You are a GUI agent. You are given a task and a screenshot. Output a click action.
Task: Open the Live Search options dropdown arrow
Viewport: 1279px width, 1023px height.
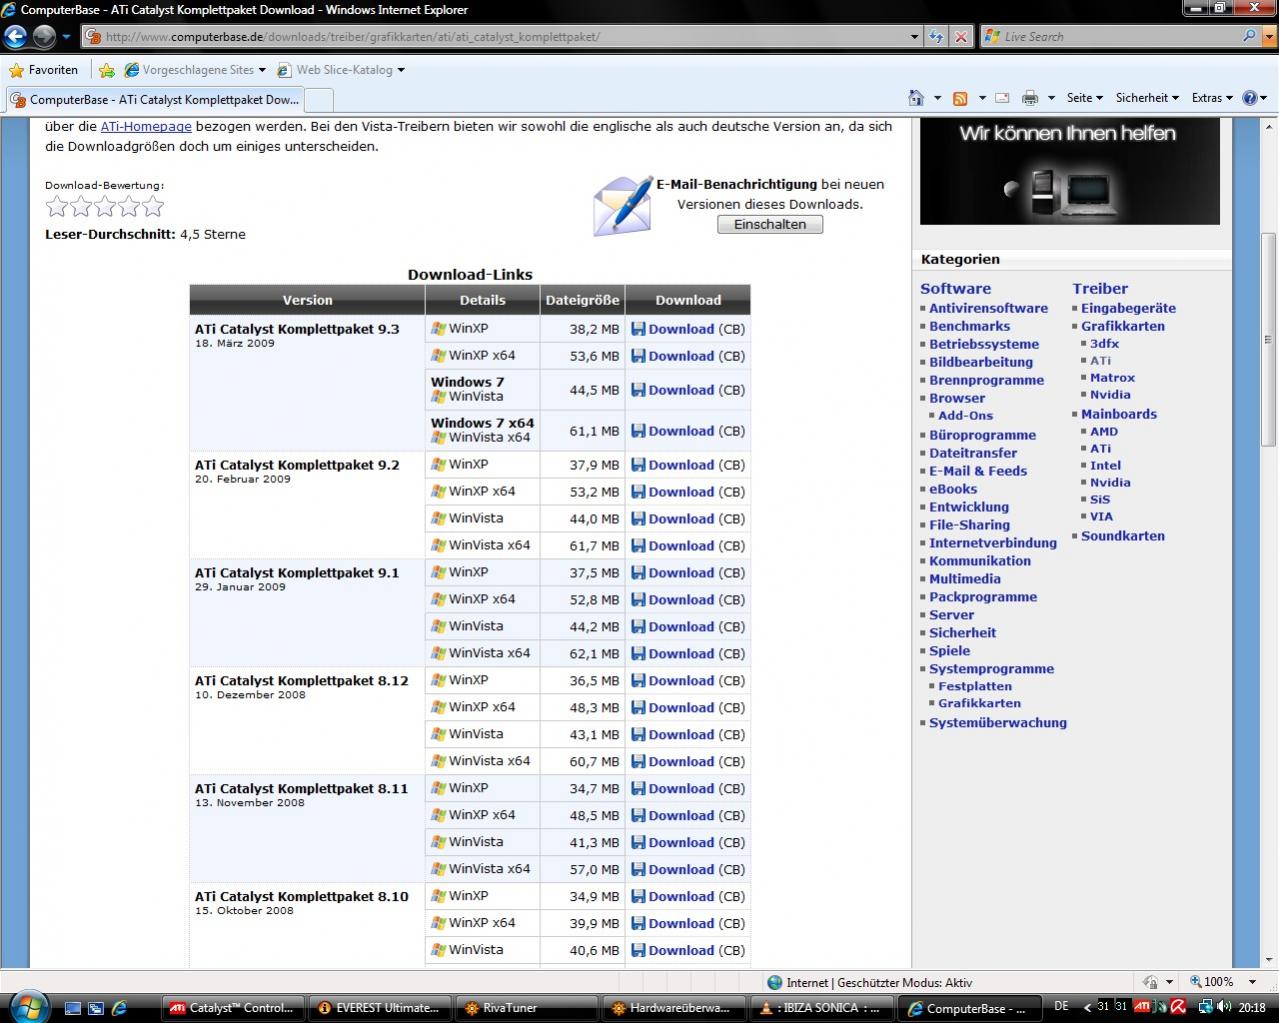point(1268,36)
